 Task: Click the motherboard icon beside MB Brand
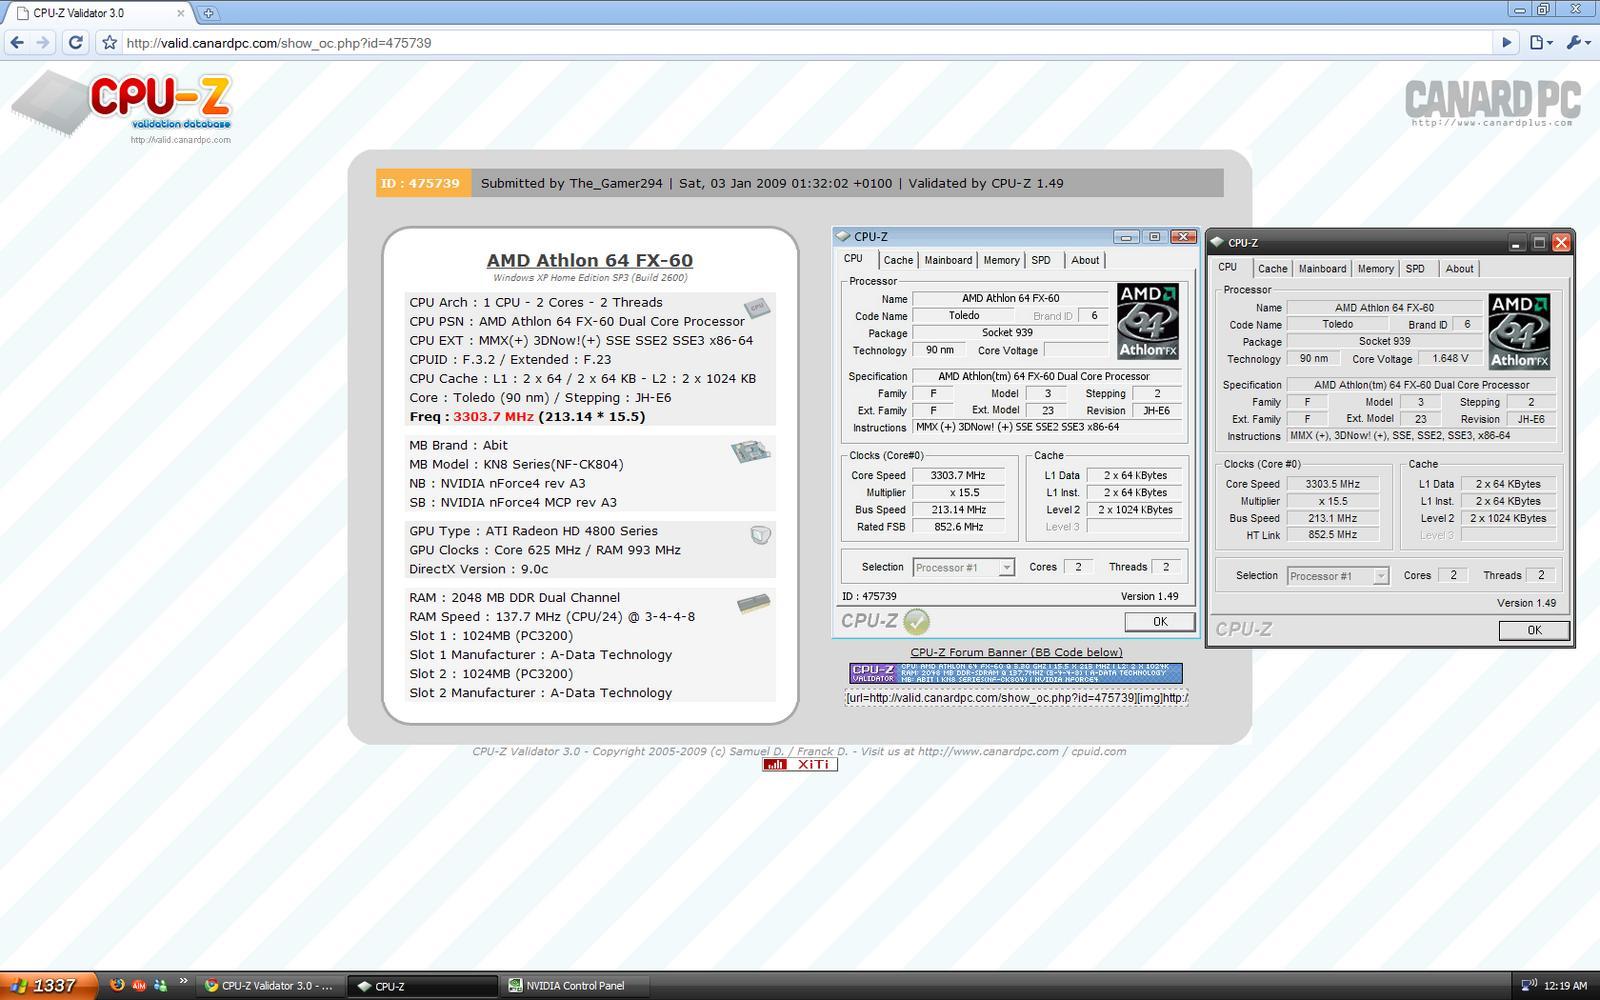[751, 452]
